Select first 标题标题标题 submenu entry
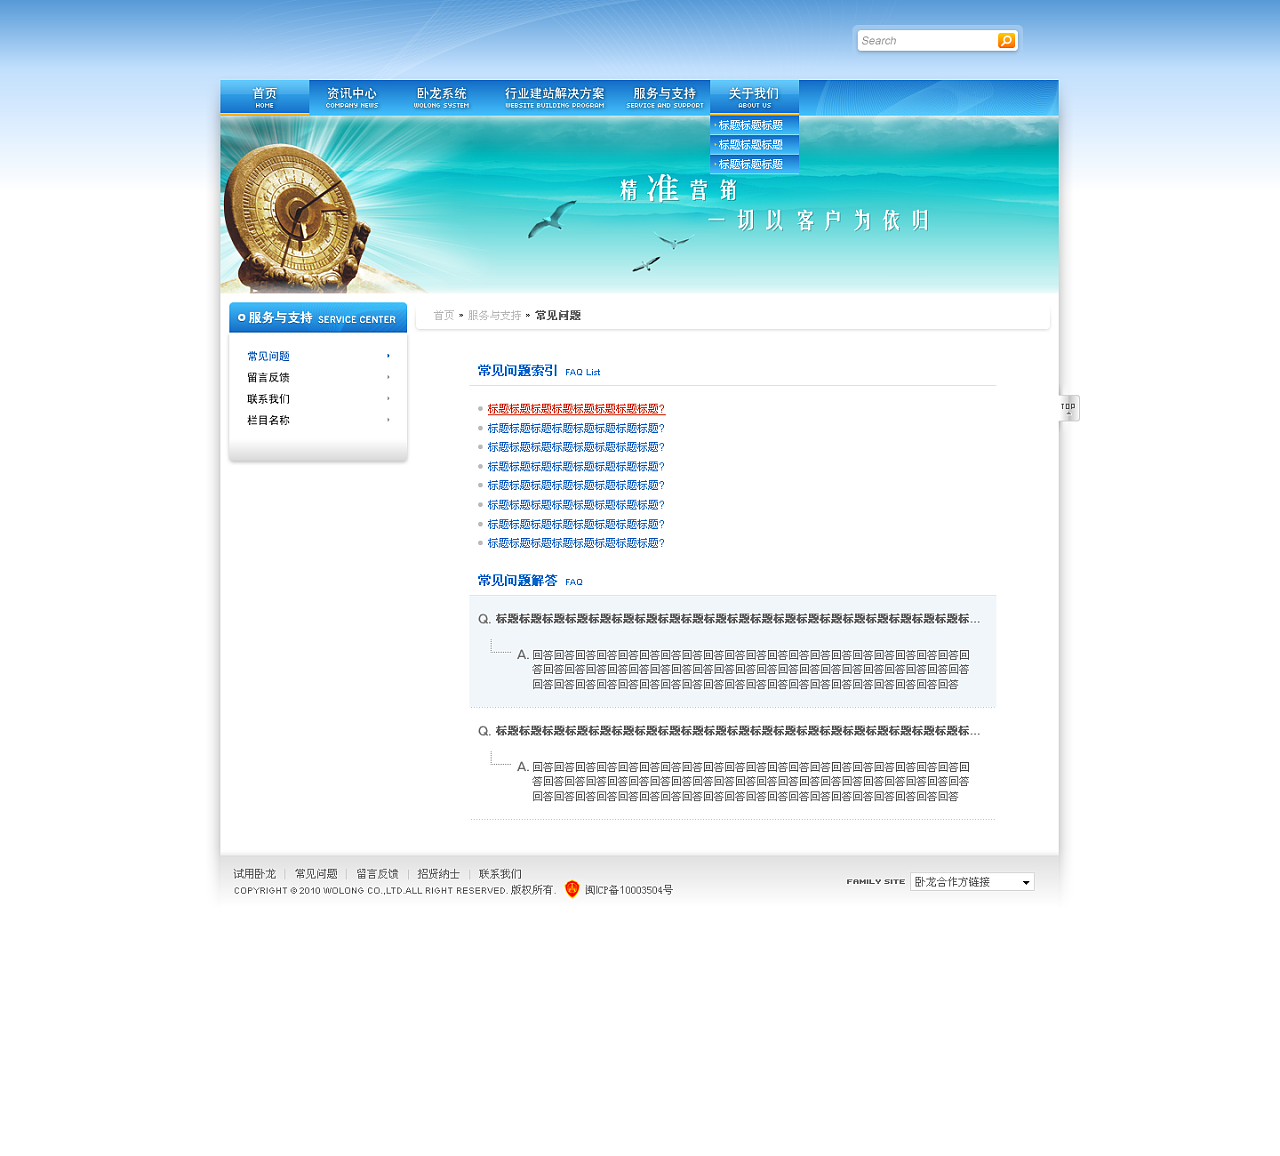This screenshot has height=1156, width=1280. tap(754, 125)
